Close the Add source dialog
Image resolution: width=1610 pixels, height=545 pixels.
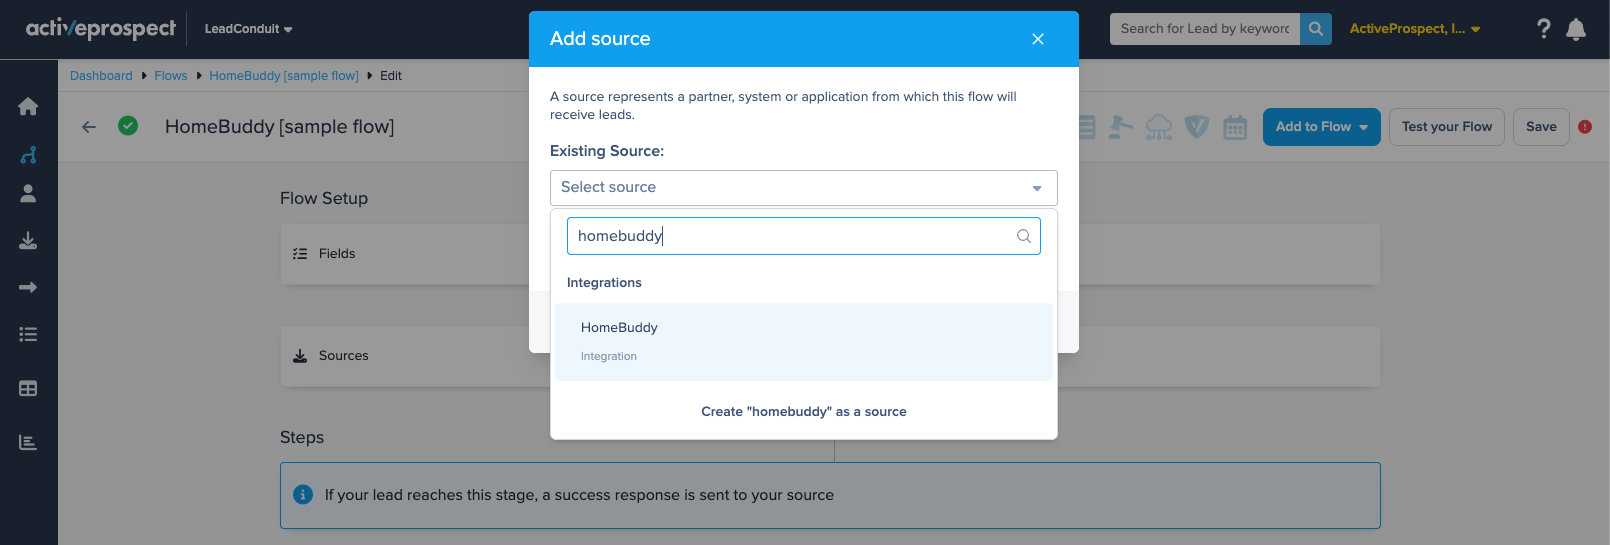[x=1038, y=39]
